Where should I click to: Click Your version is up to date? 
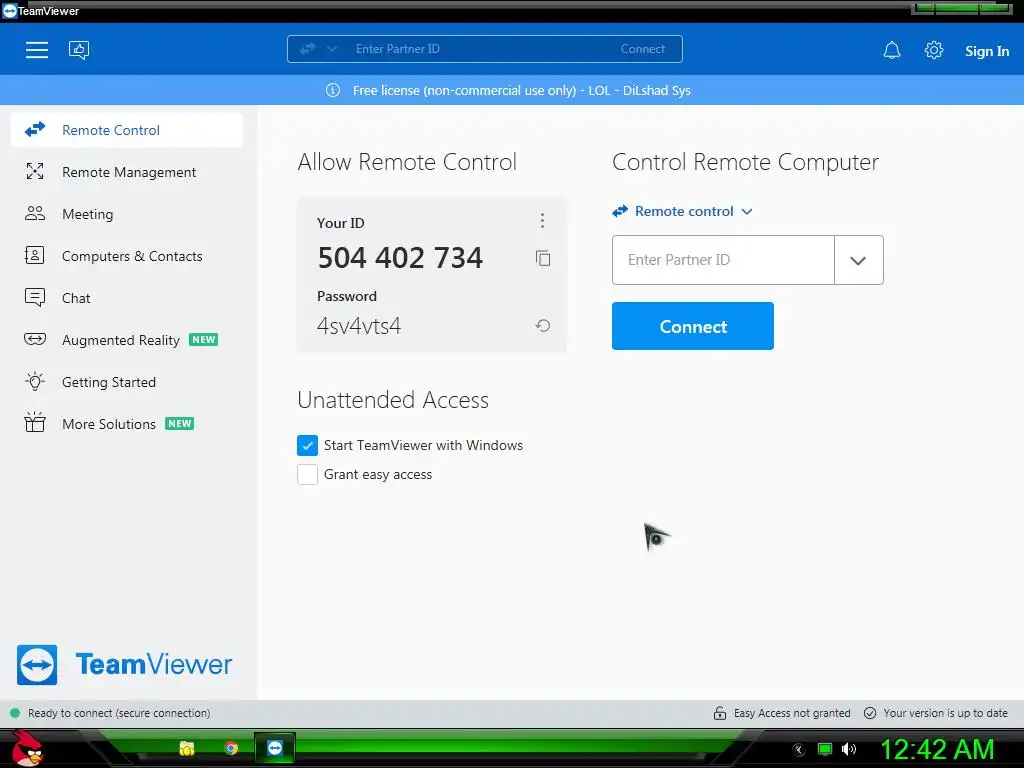pos(945,713)
